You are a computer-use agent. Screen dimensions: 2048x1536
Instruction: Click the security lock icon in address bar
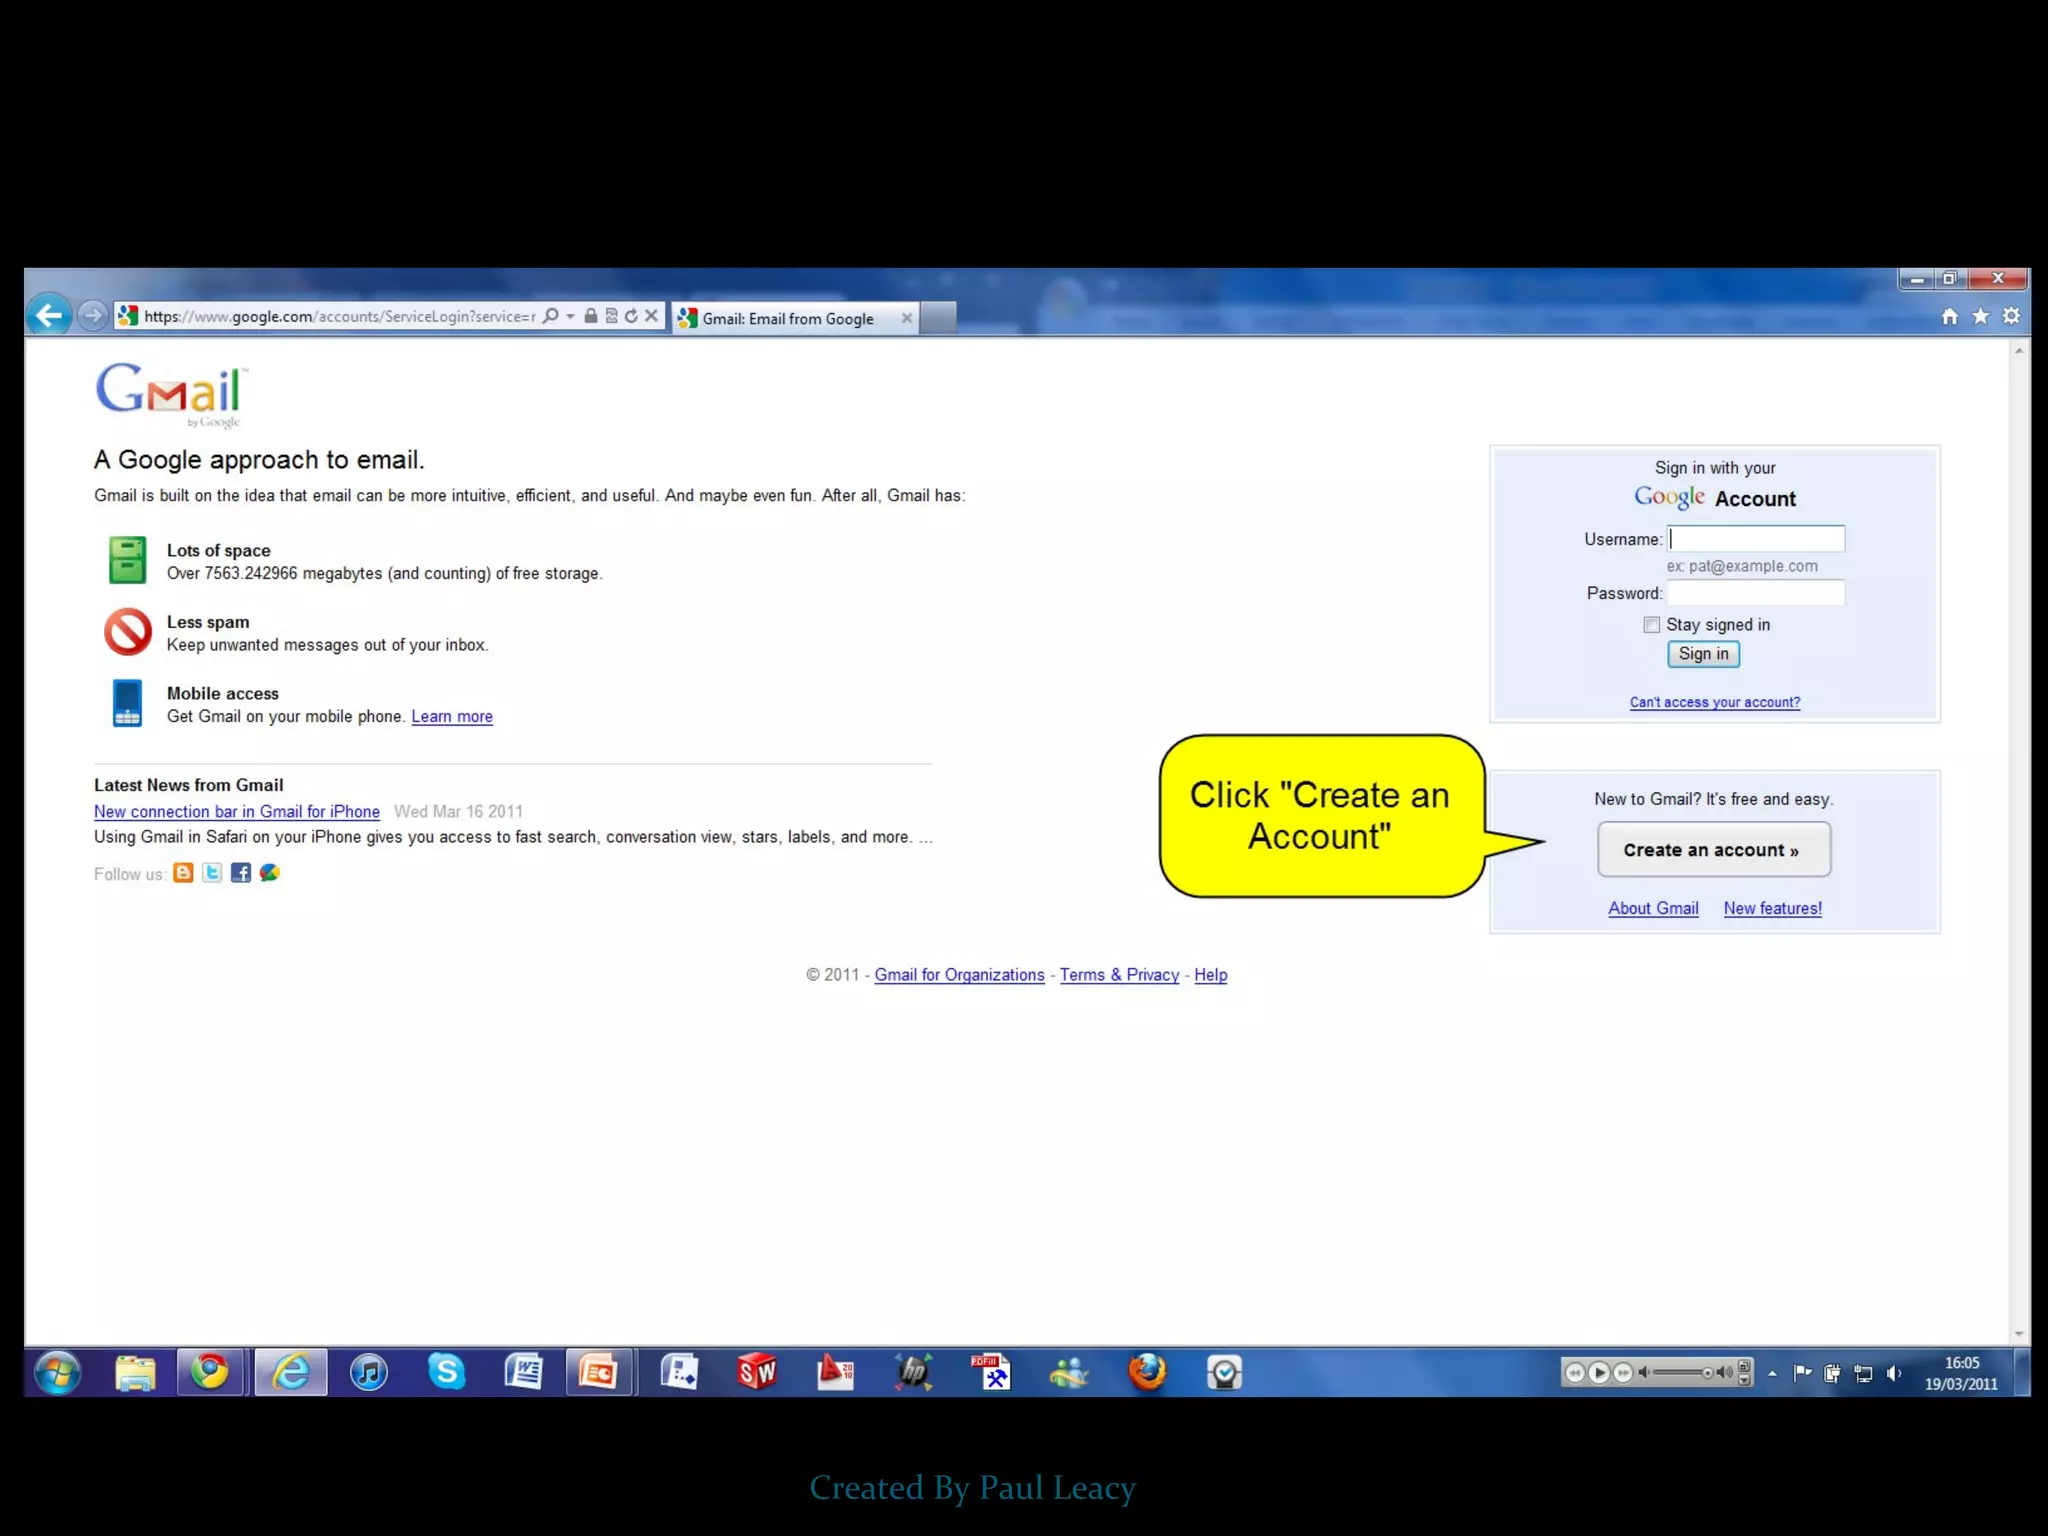coord(591,316)
